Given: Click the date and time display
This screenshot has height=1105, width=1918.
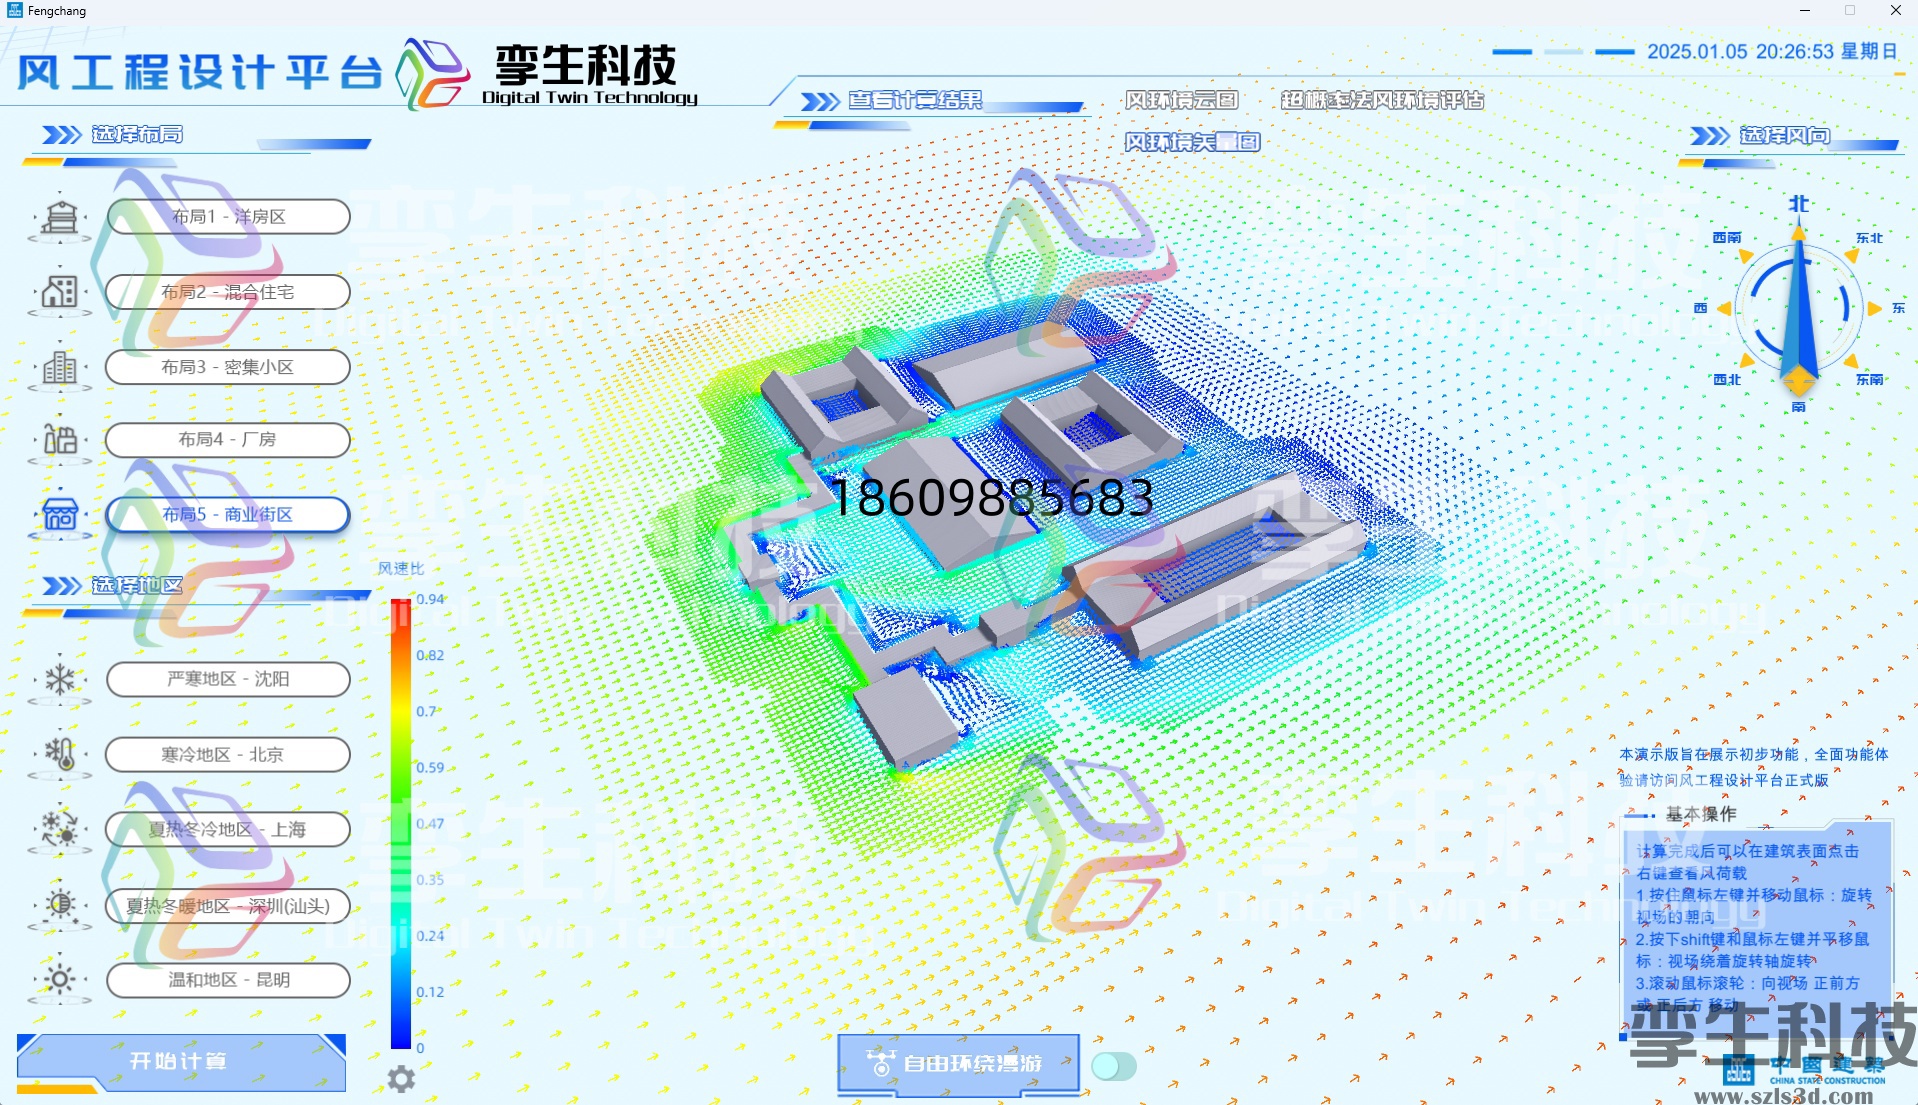Looking at the screenshot, I should tap(1772, 51).
